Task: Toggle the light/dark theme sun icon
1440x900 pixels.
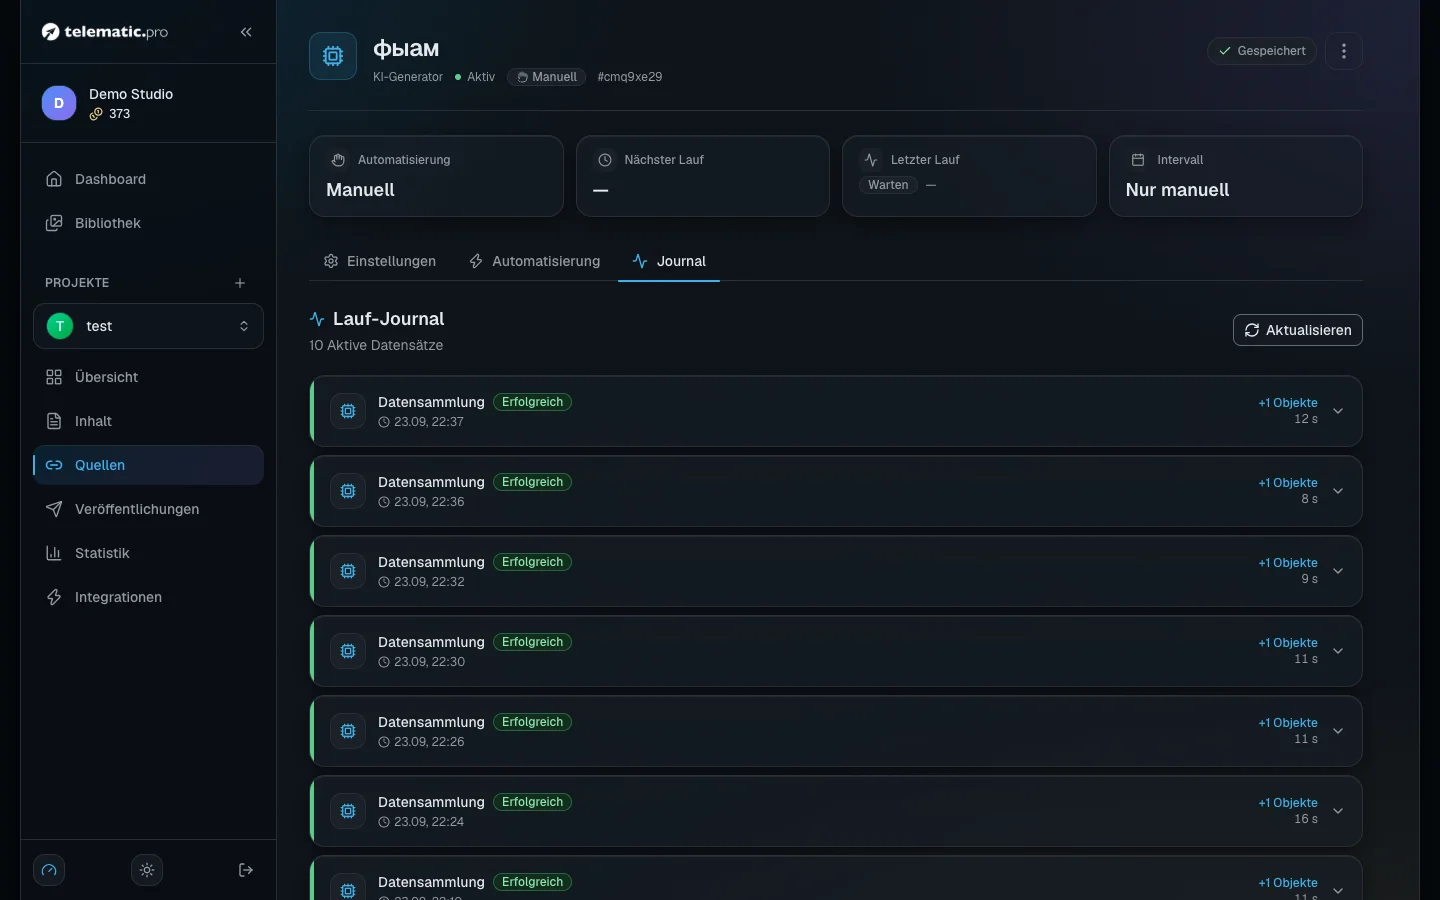Action: pos(147,870)
